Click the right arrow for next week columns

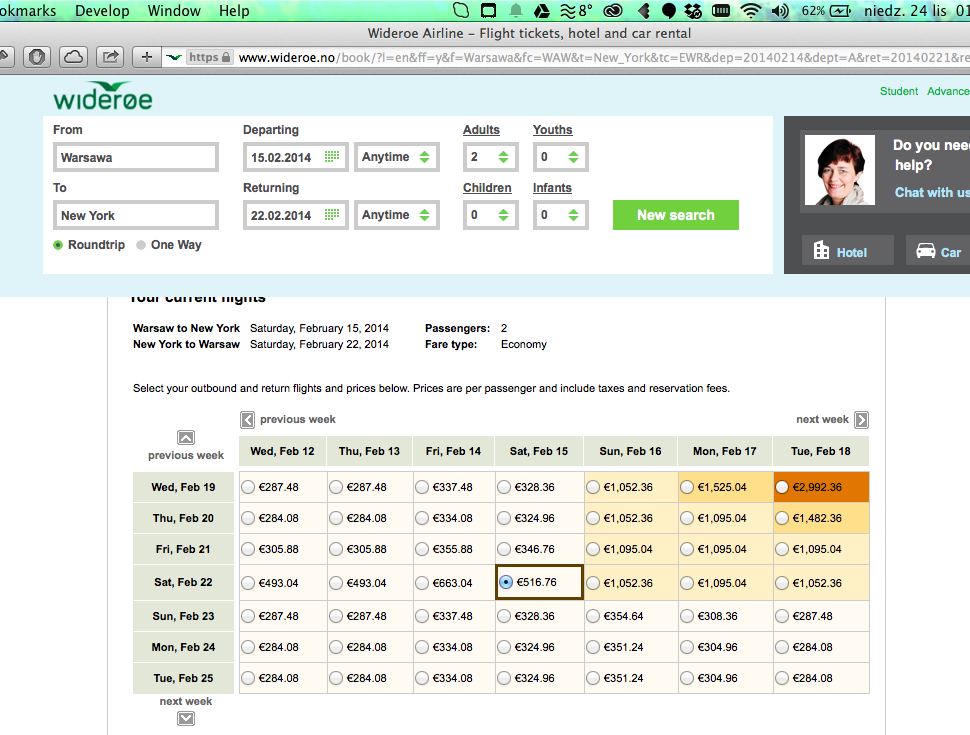[861, 420]
